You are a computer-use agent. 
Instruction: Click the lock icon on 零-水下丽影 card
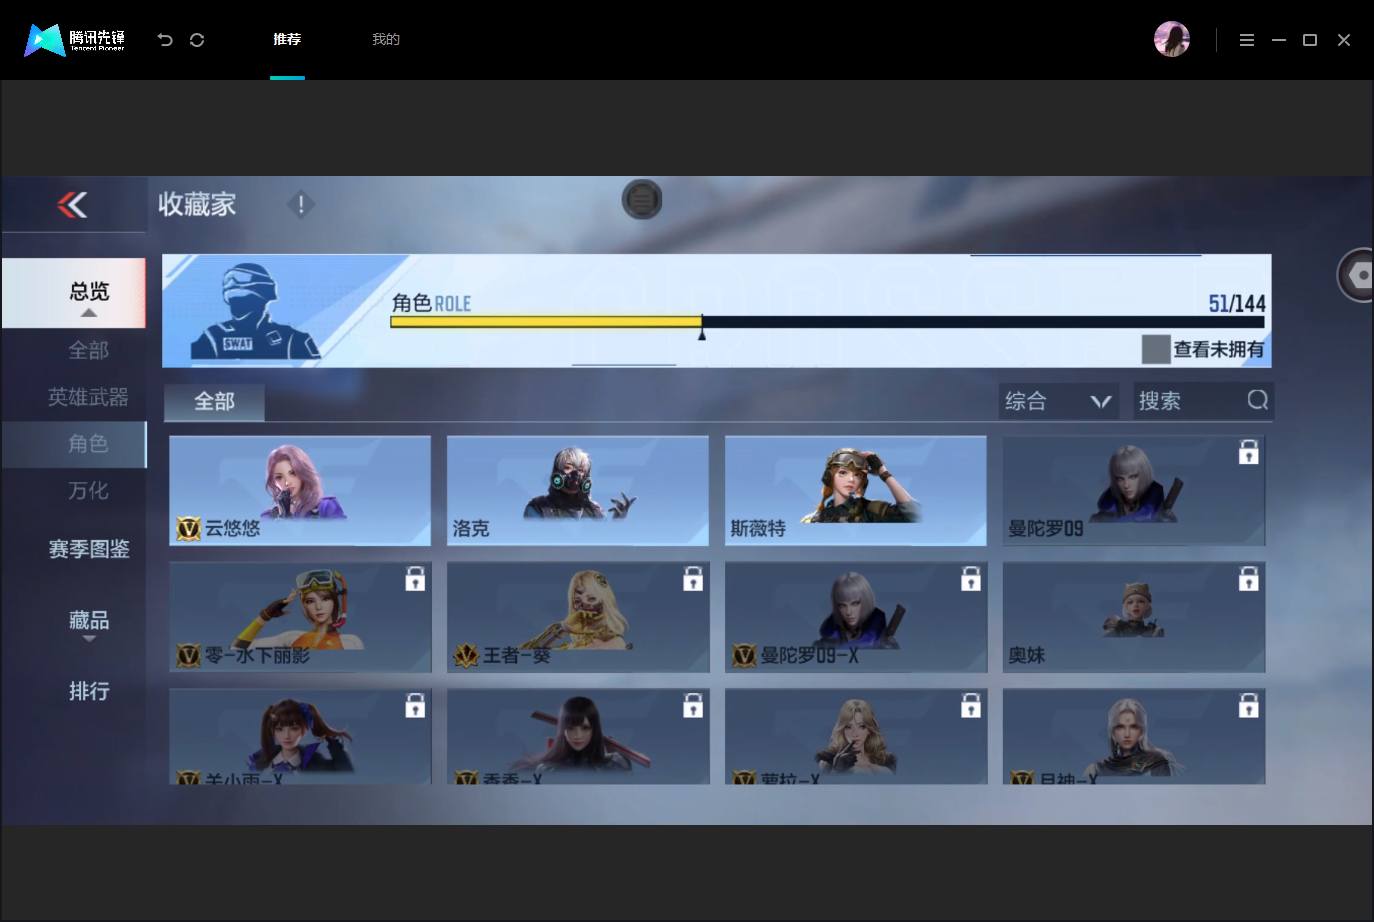pyautogui.click(x=415, y=579)
